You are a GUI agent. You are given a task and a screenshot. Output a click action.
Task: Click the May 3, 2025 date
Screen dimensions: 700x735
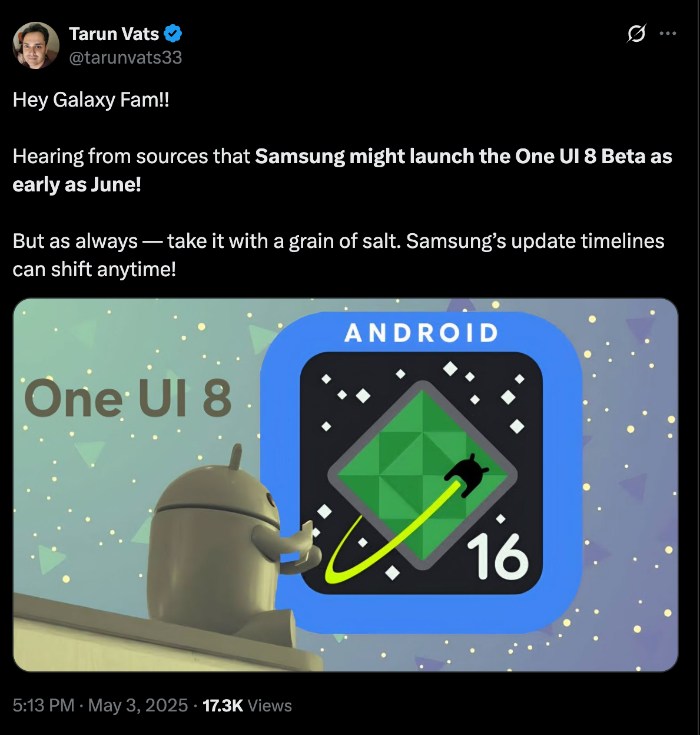(x=138, y=705)
